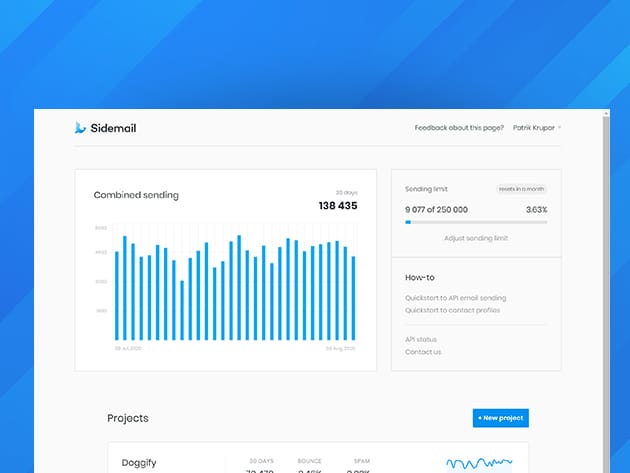Open Quickstart to contact profiles

coord(452,310)
